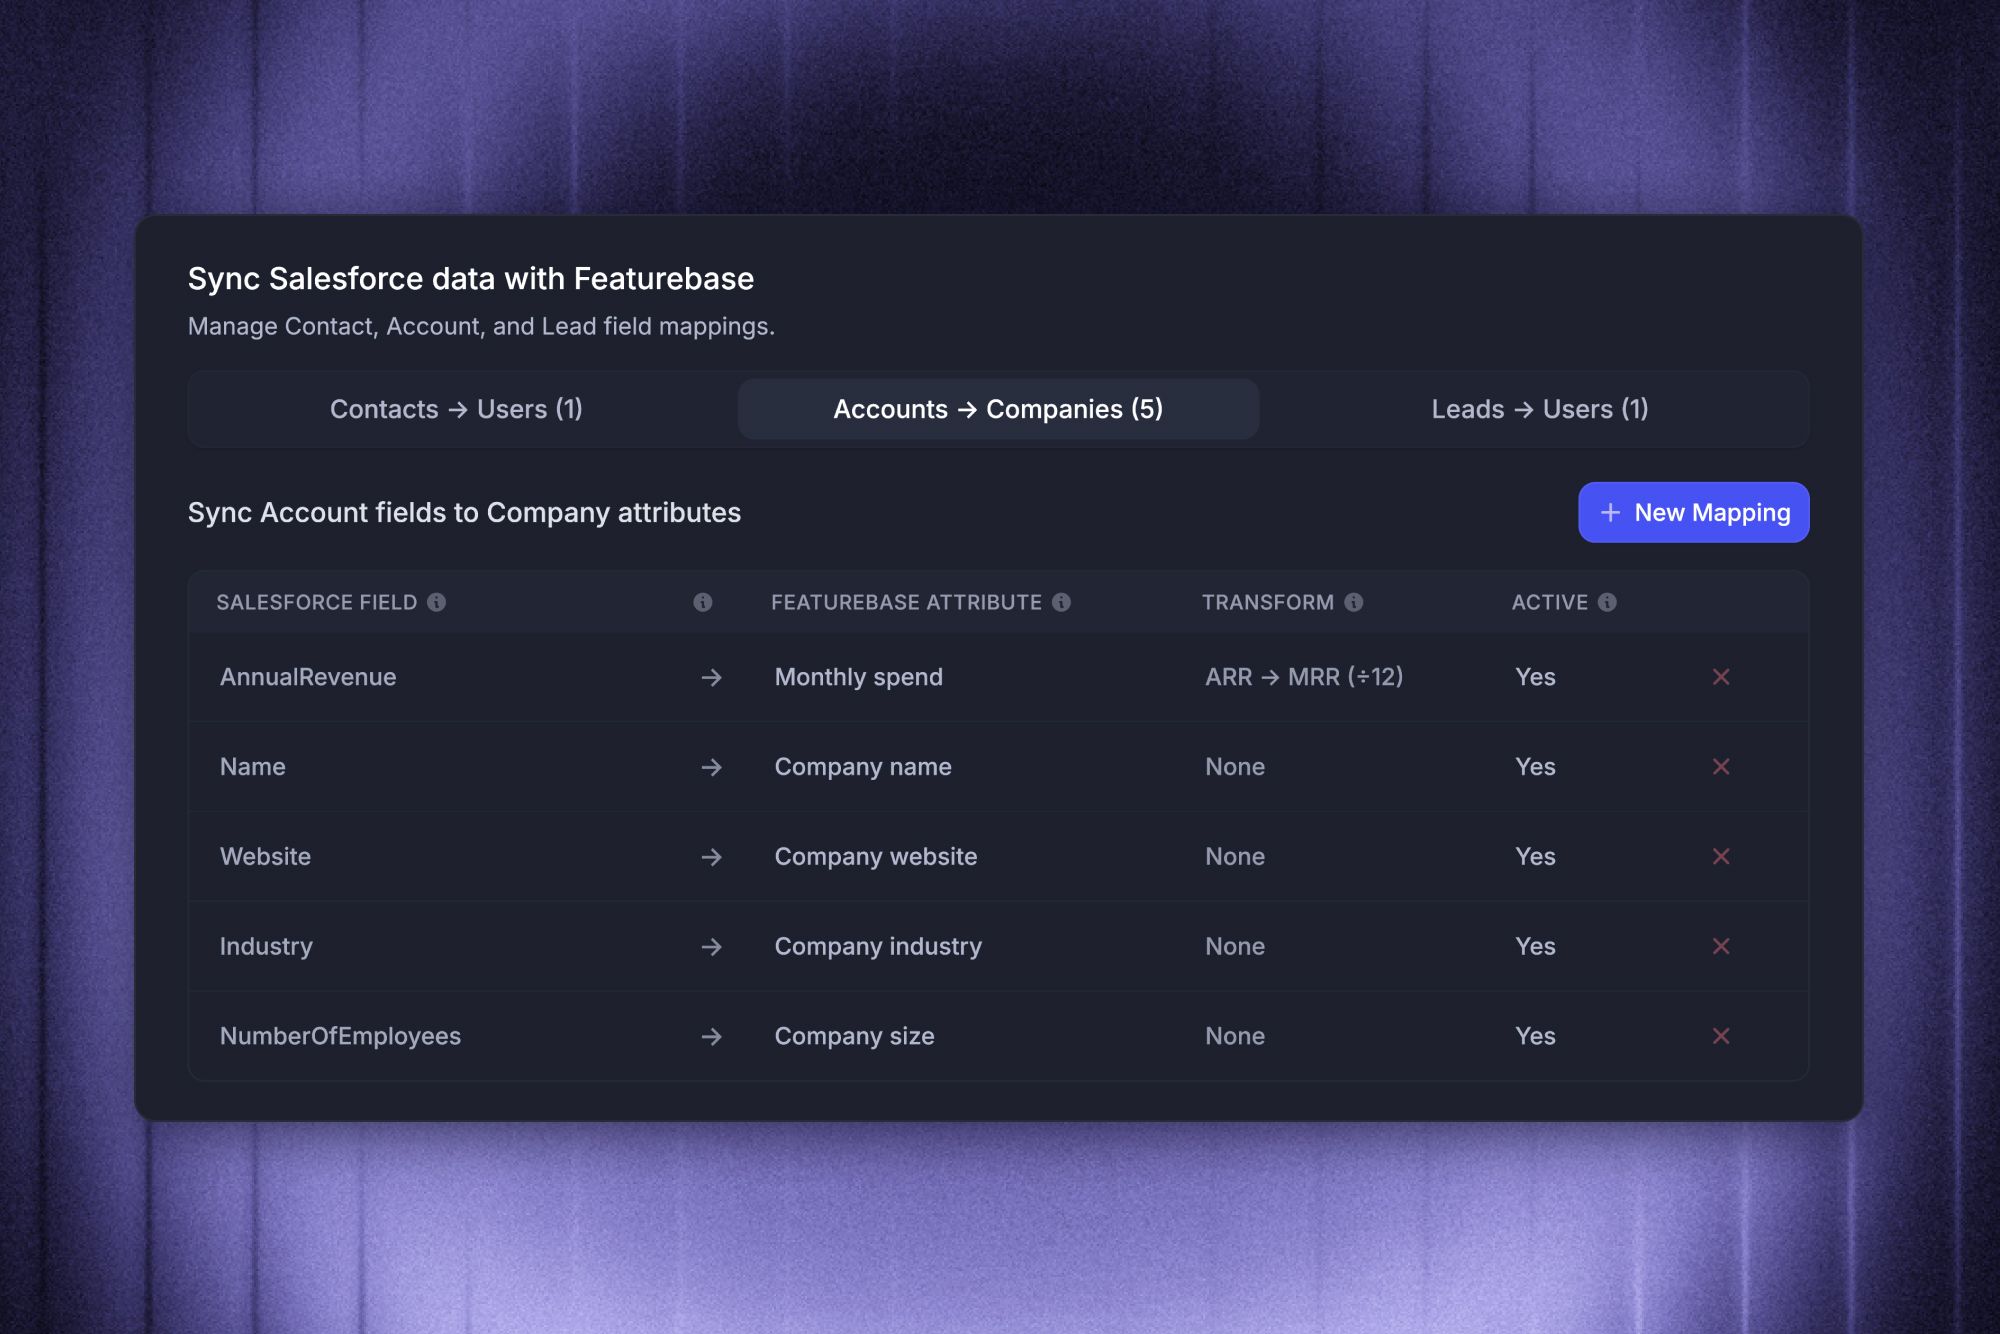Click the ACTIVE column header
Screen dimensions: 2000x1334
[x=1549, y=602]
